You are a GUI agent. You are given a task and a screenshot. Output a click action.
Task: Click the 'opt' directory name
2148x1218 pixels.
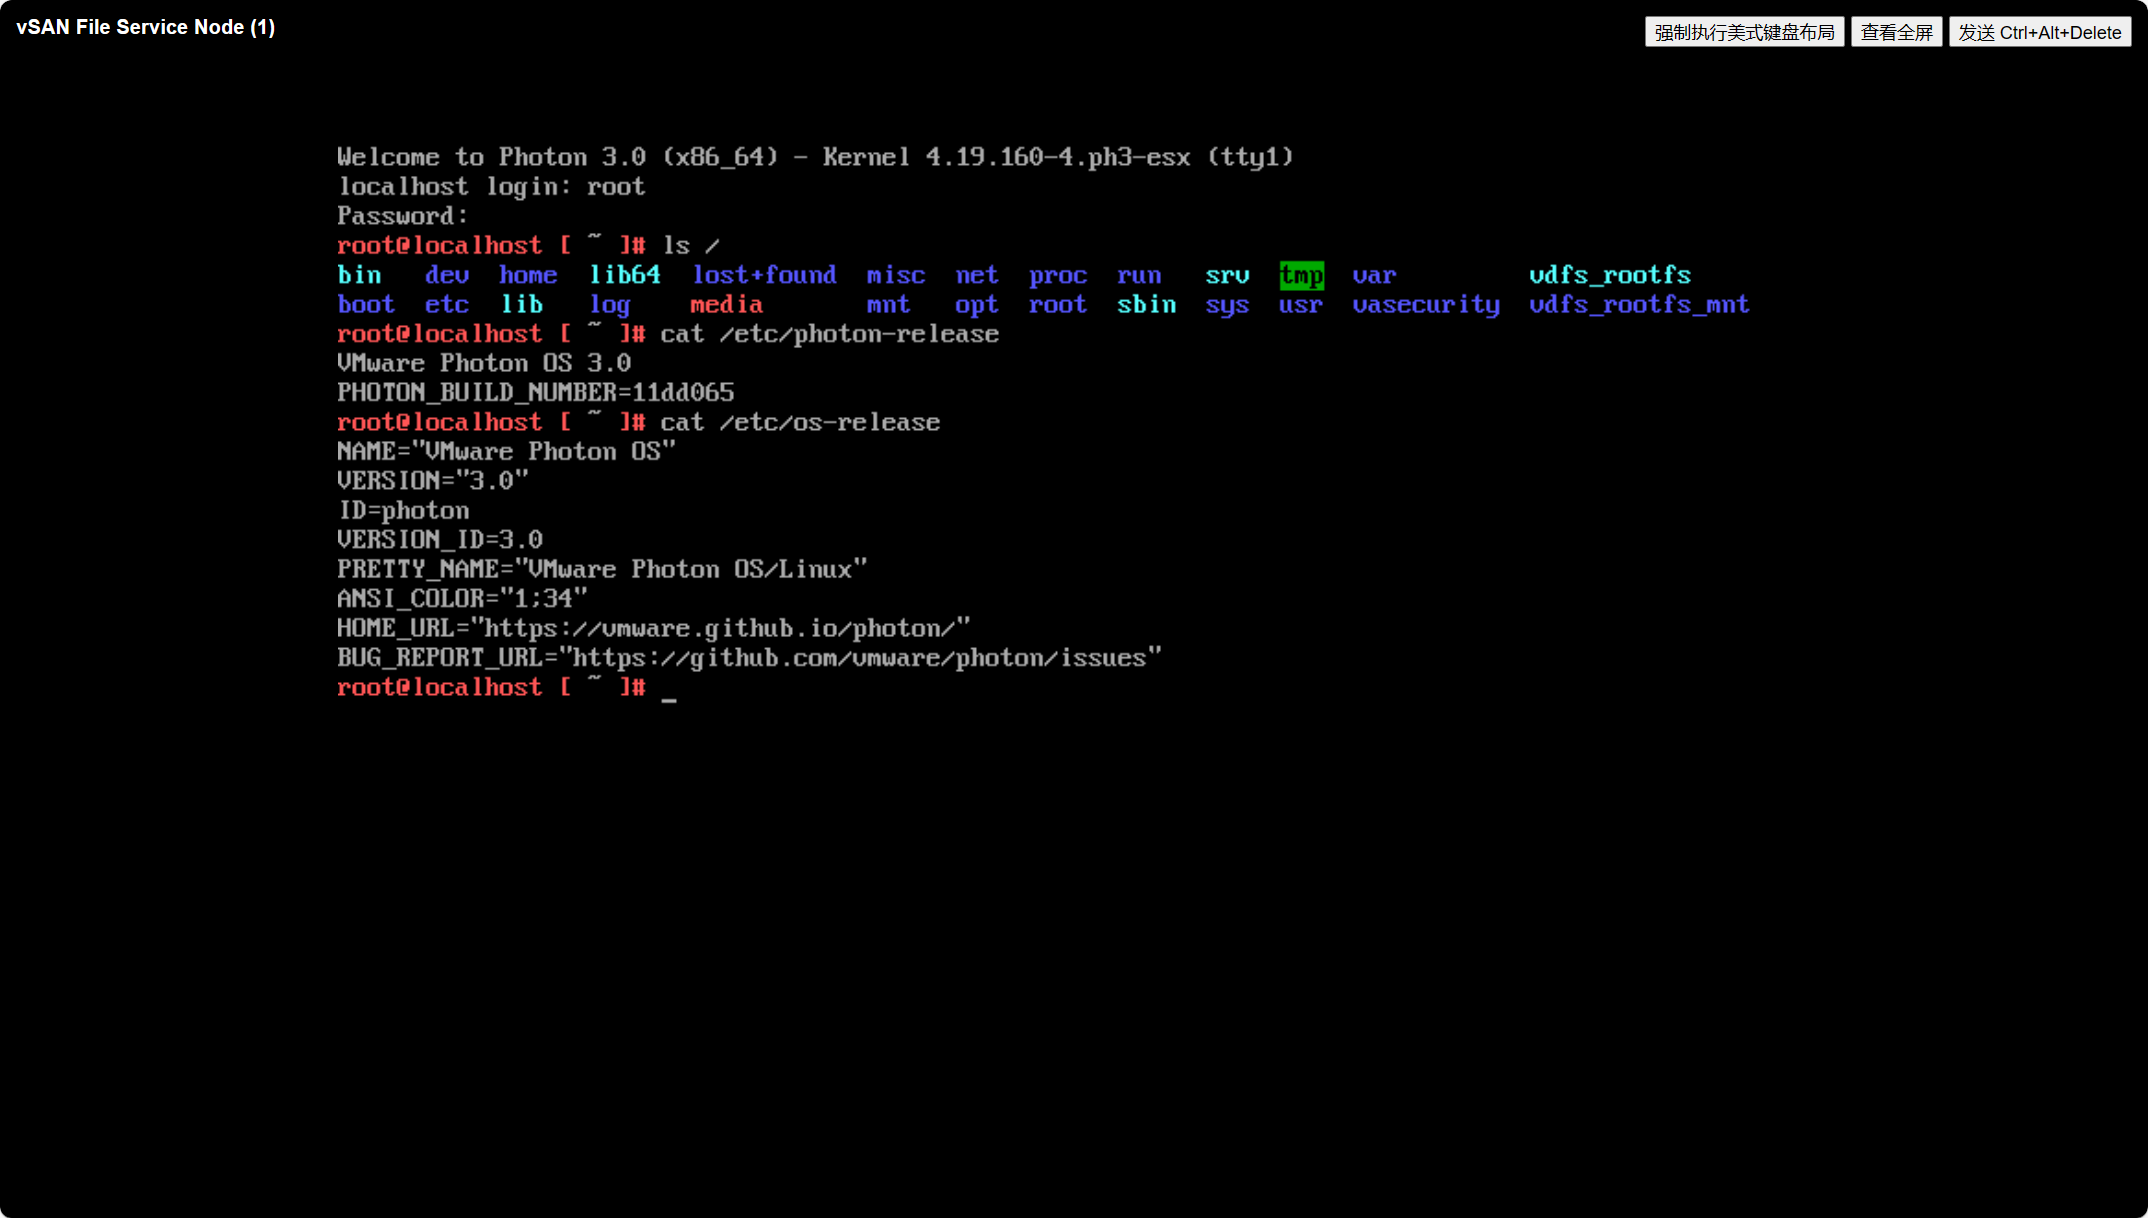pyautogui.click(x=976, y=305)
